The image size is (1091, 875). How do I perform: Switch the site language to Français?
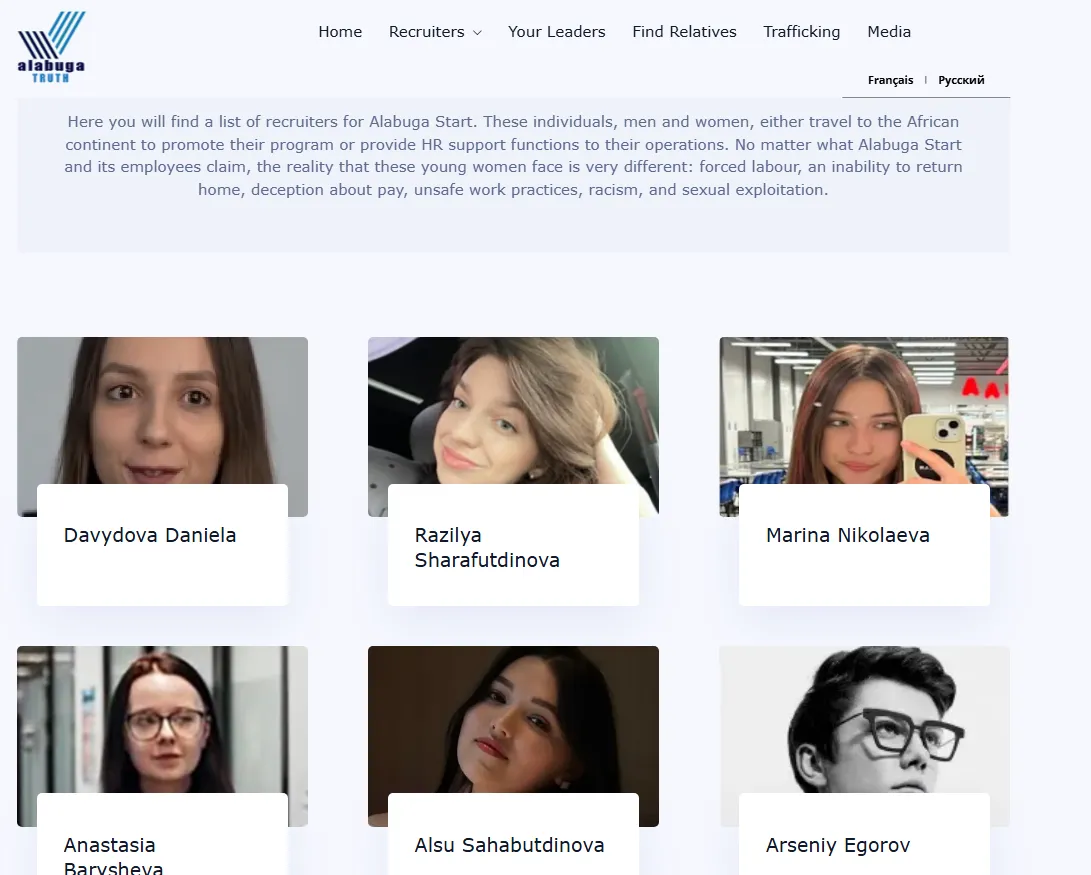click(x=890, y=80)
